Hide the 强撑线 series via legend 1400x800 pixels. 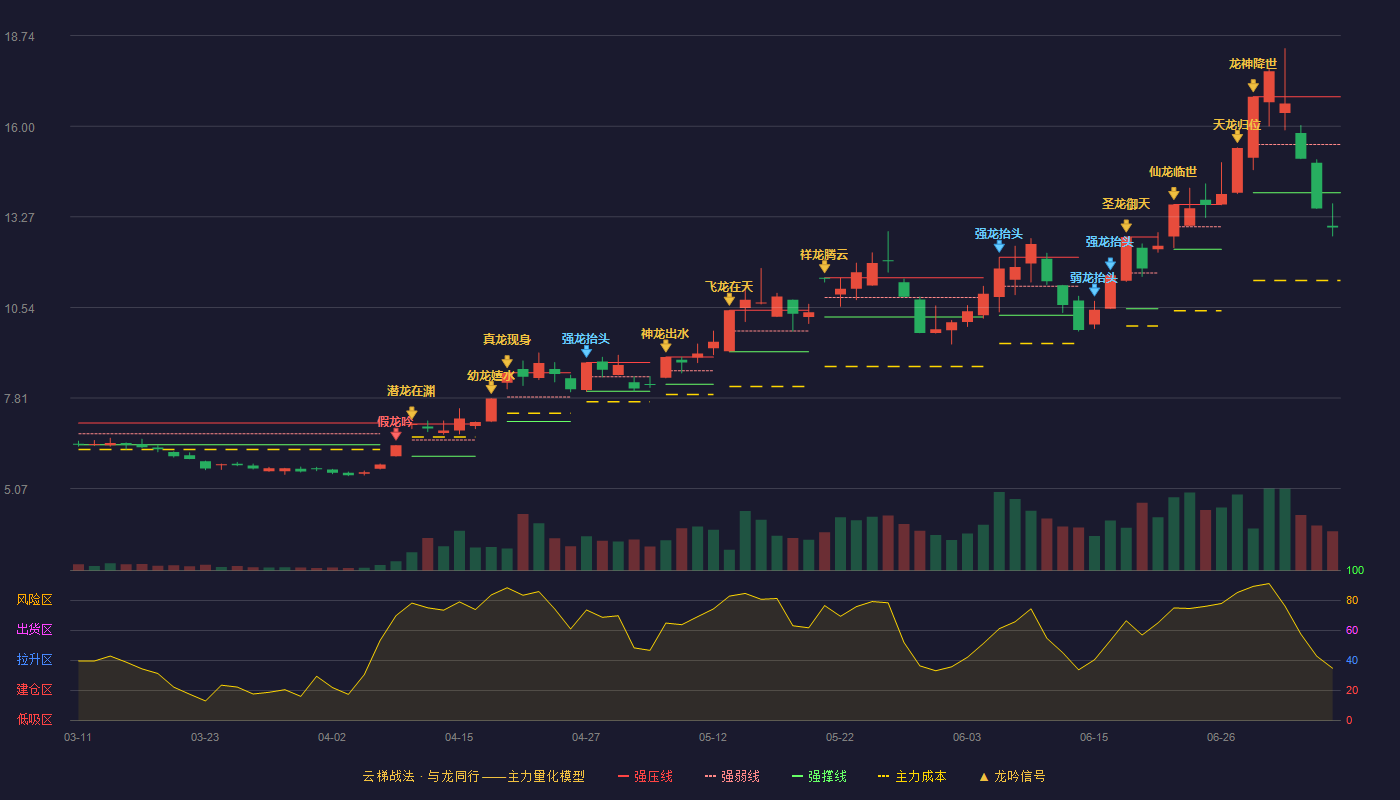pyautogui.click(x=819, y=776)
